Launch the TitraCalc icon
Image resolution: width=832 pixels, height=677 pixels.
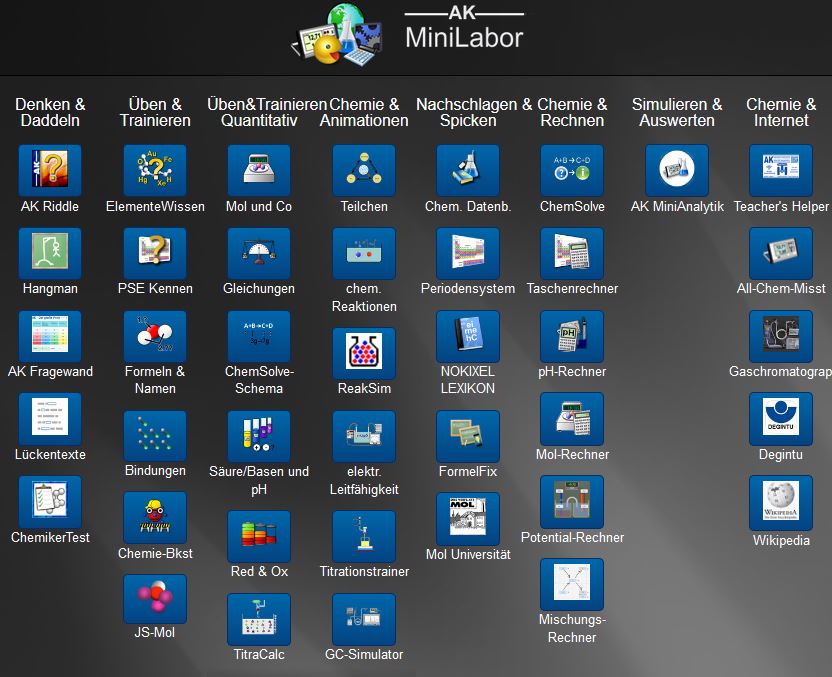tap(259, 619)
